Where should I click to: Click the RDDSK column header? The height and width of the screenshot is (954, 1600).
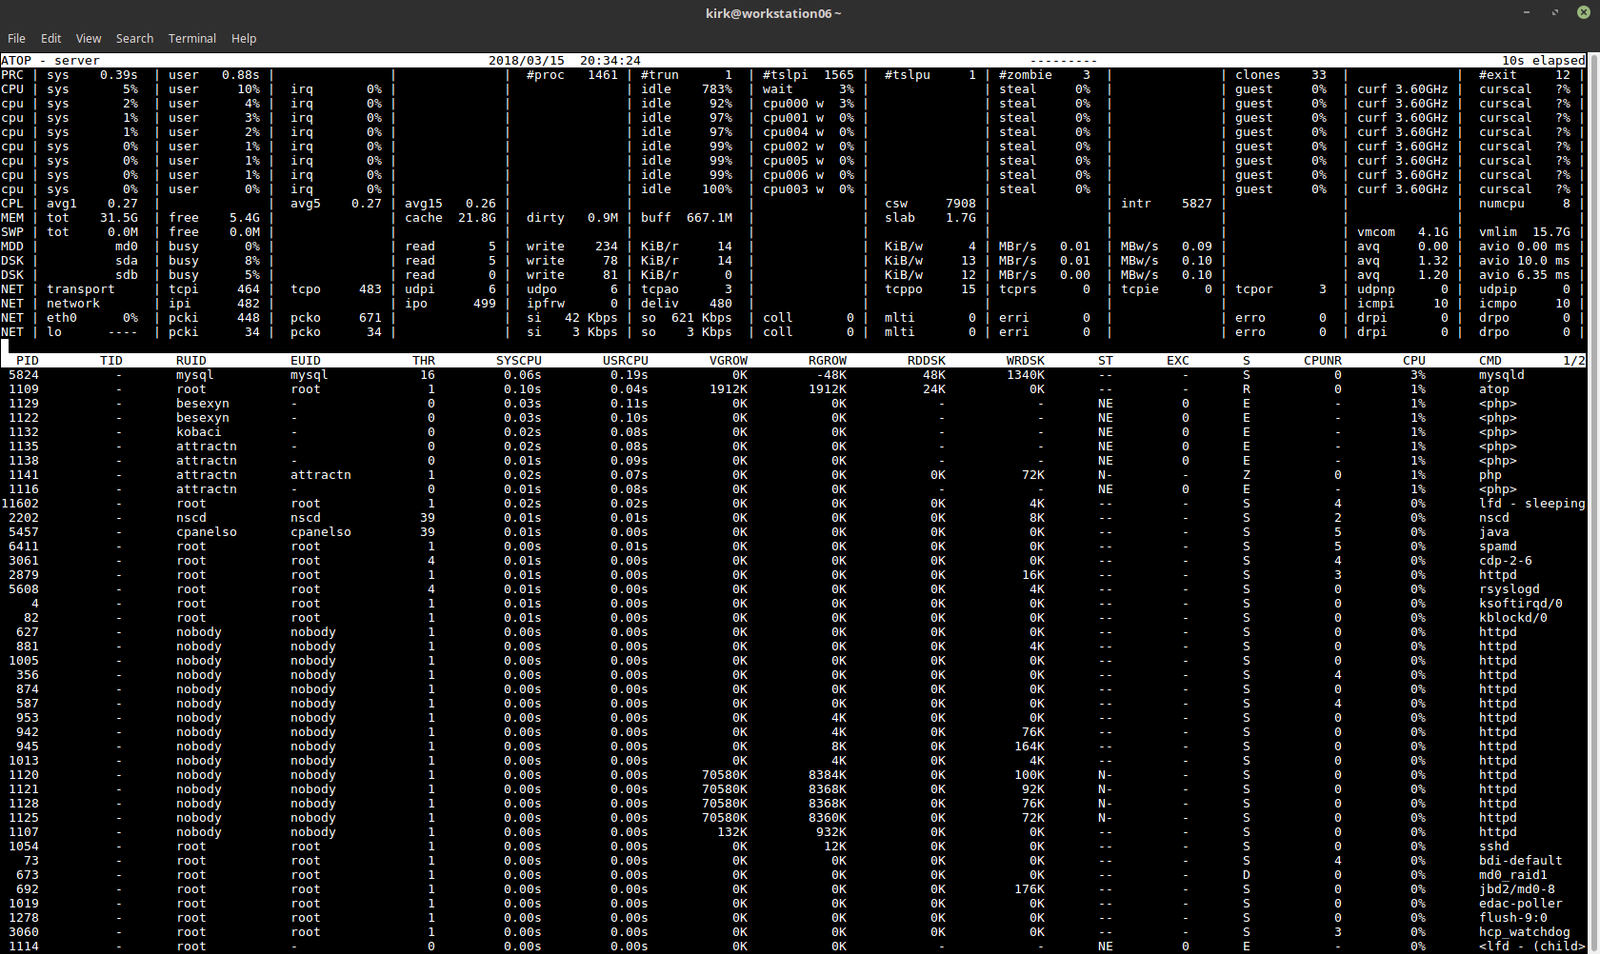927,360
